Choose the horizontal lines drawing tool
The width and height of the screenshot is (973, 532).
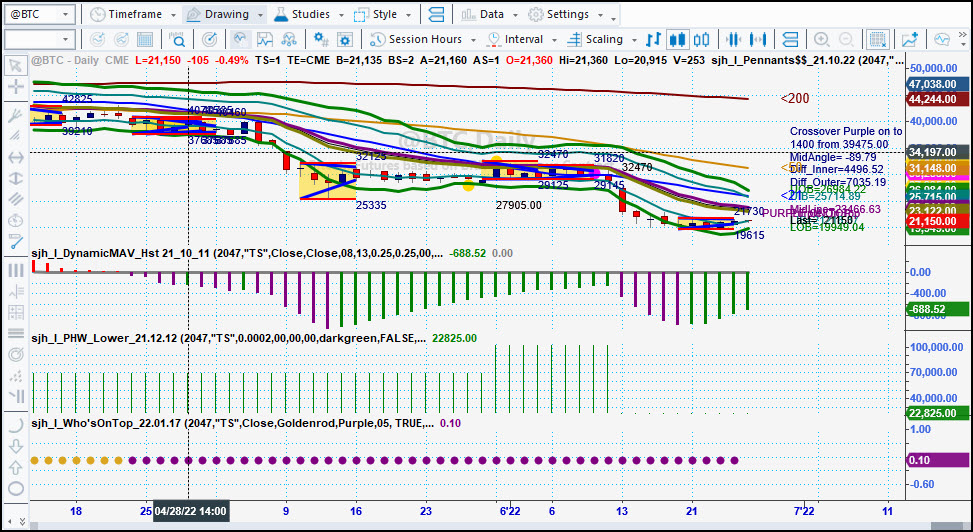tap(16, 333)
